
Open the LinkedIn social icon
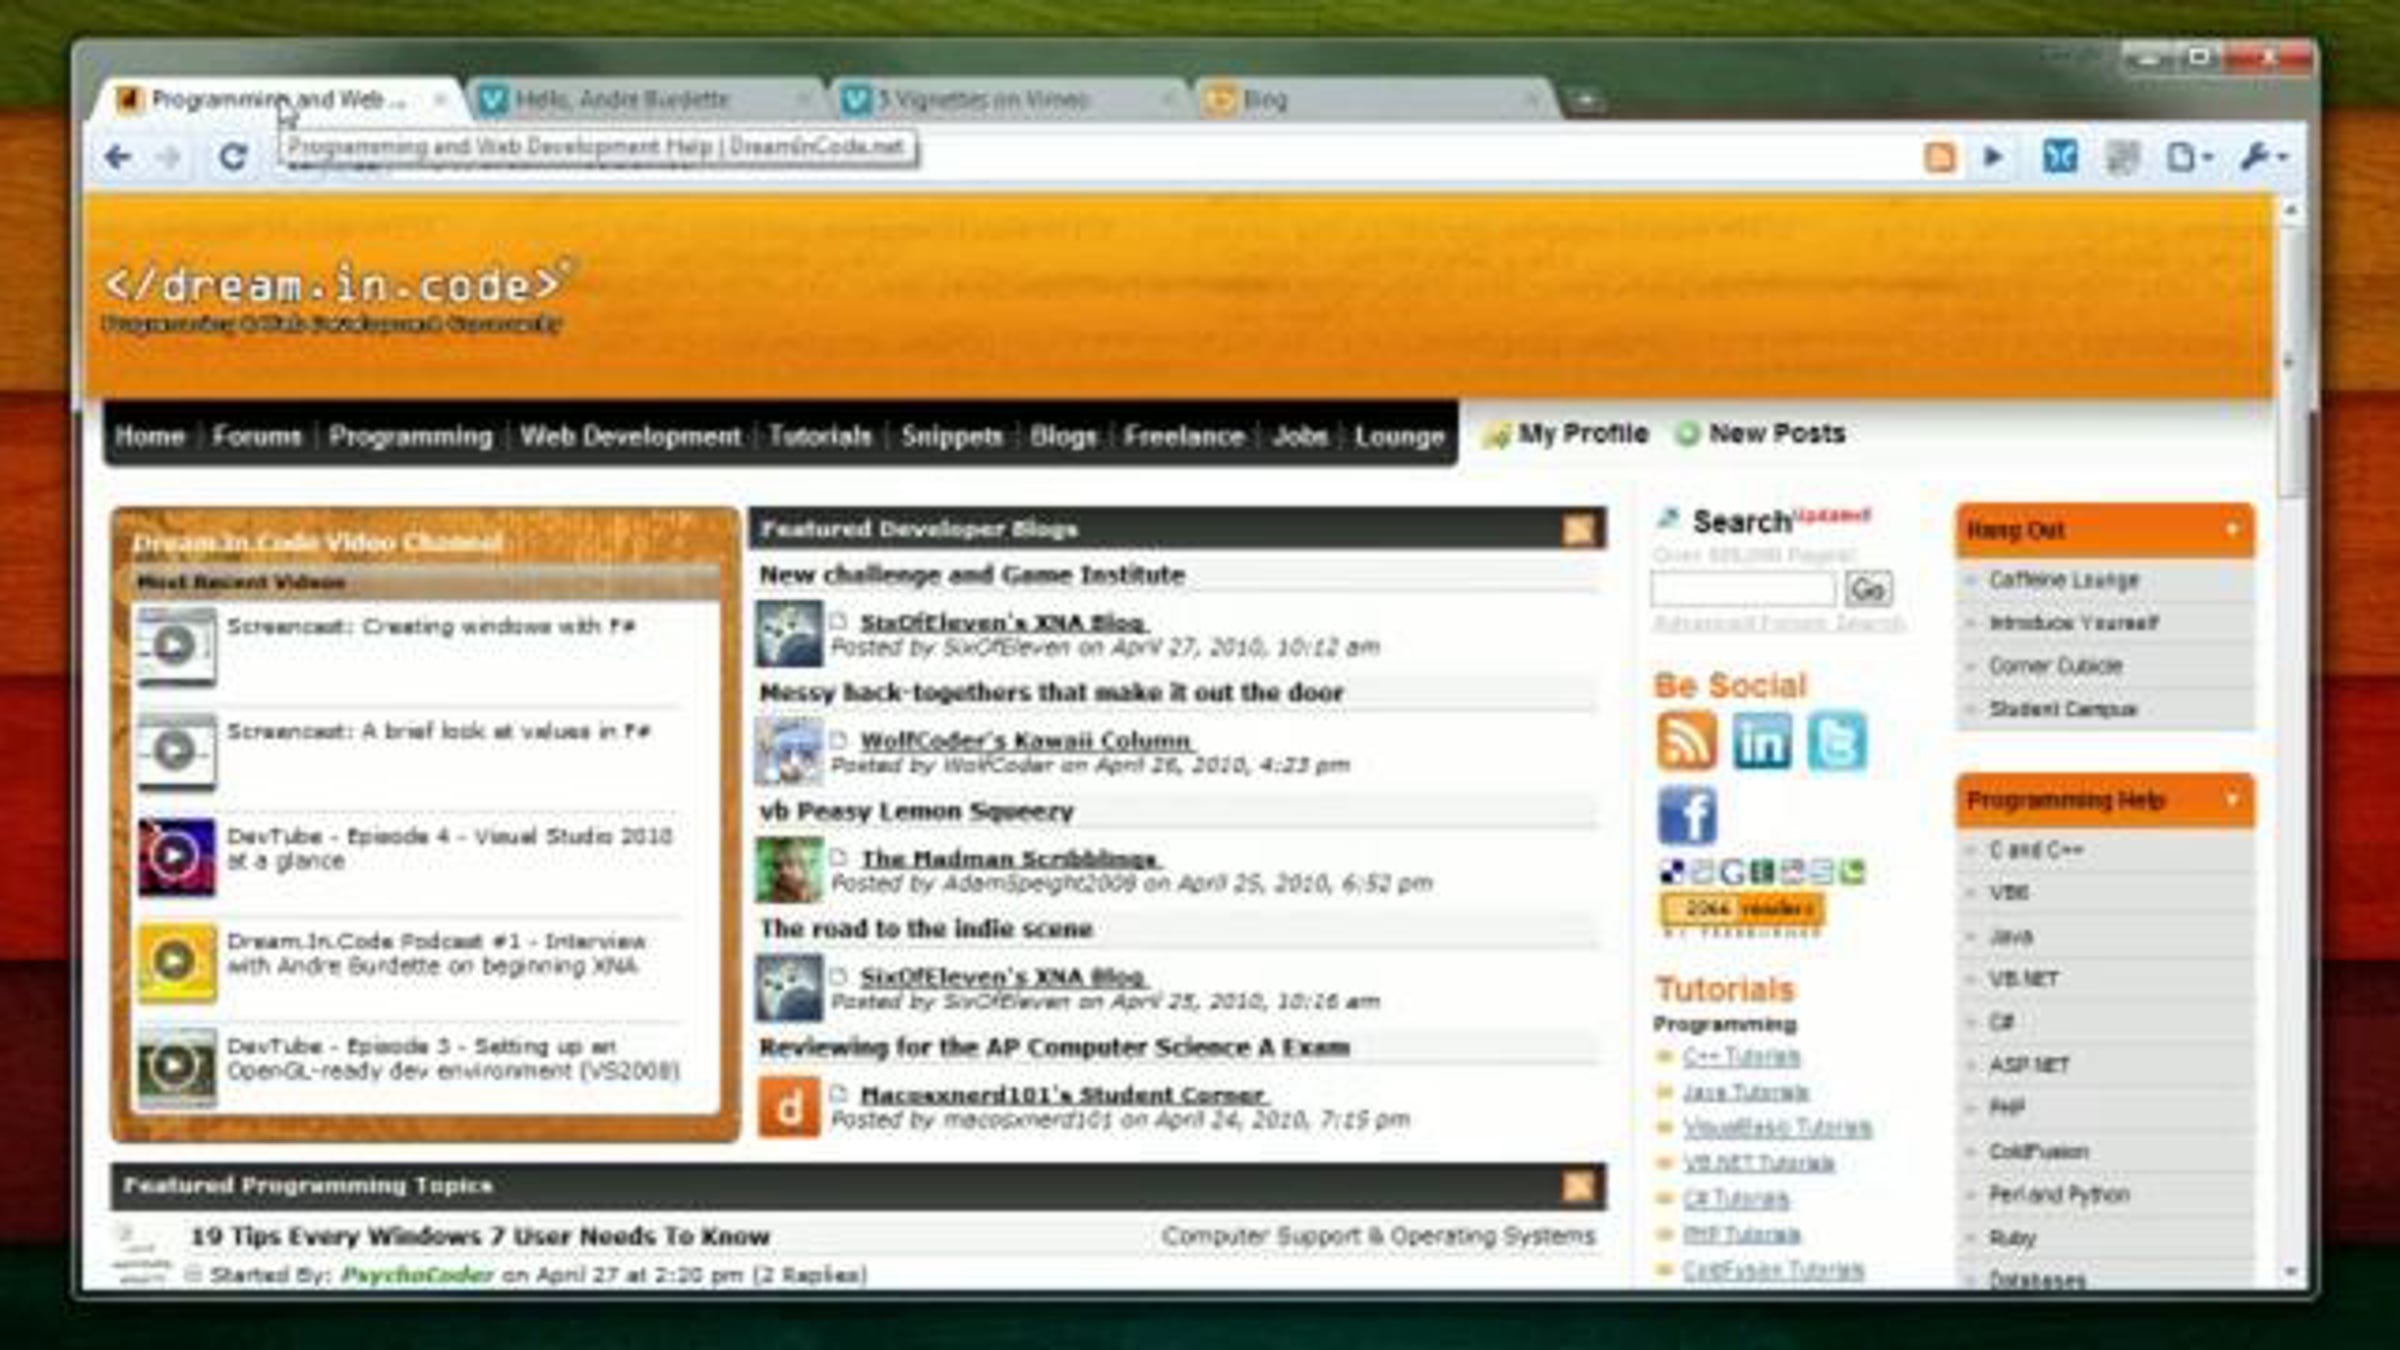[1761, 741]
